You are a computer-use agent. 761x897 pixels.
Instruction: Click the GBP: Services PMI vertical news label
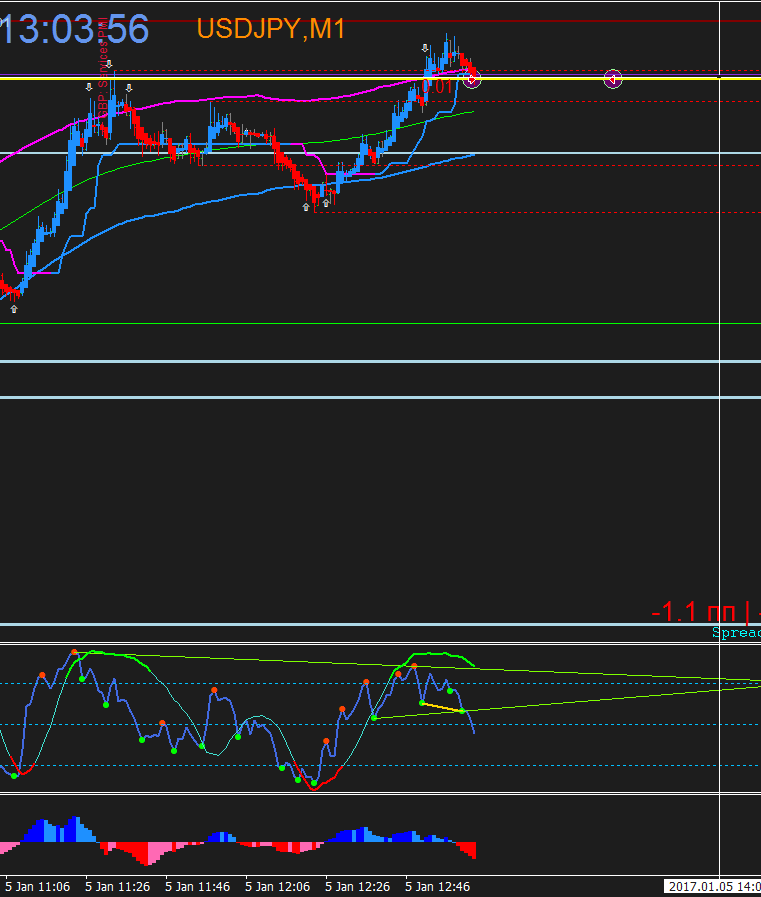click(103, 68)
